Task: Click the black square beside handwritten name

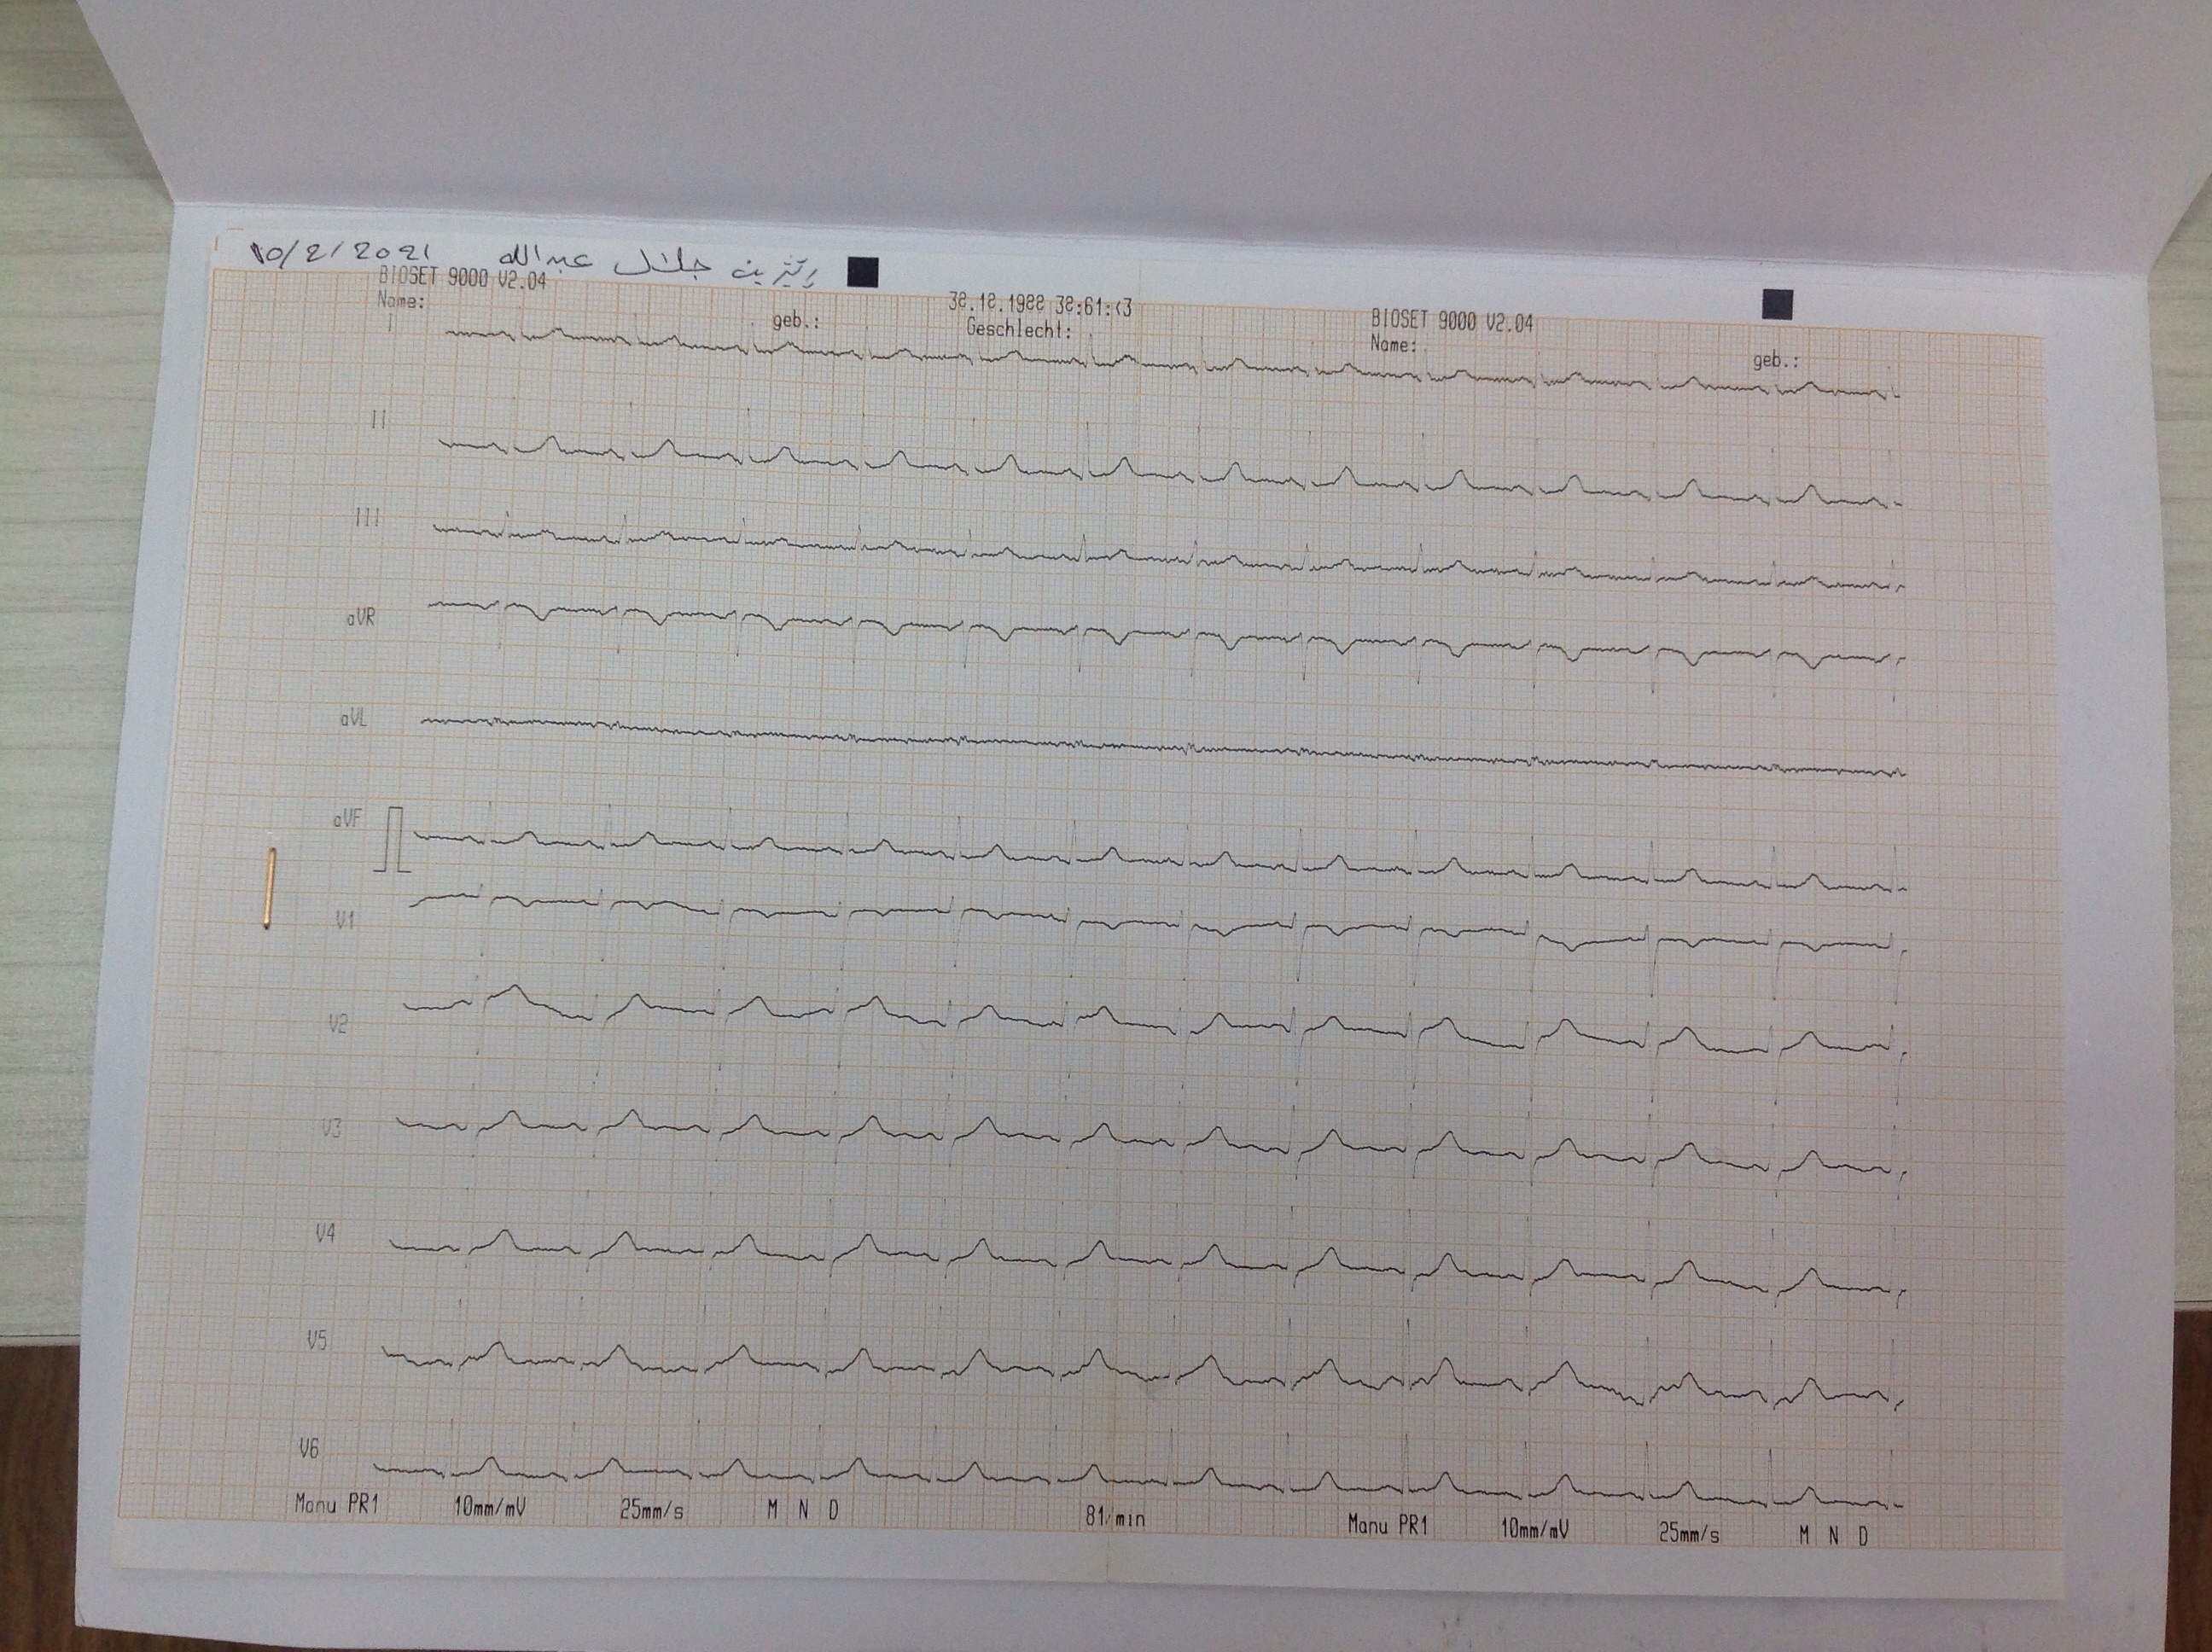Action: (862, 272)
